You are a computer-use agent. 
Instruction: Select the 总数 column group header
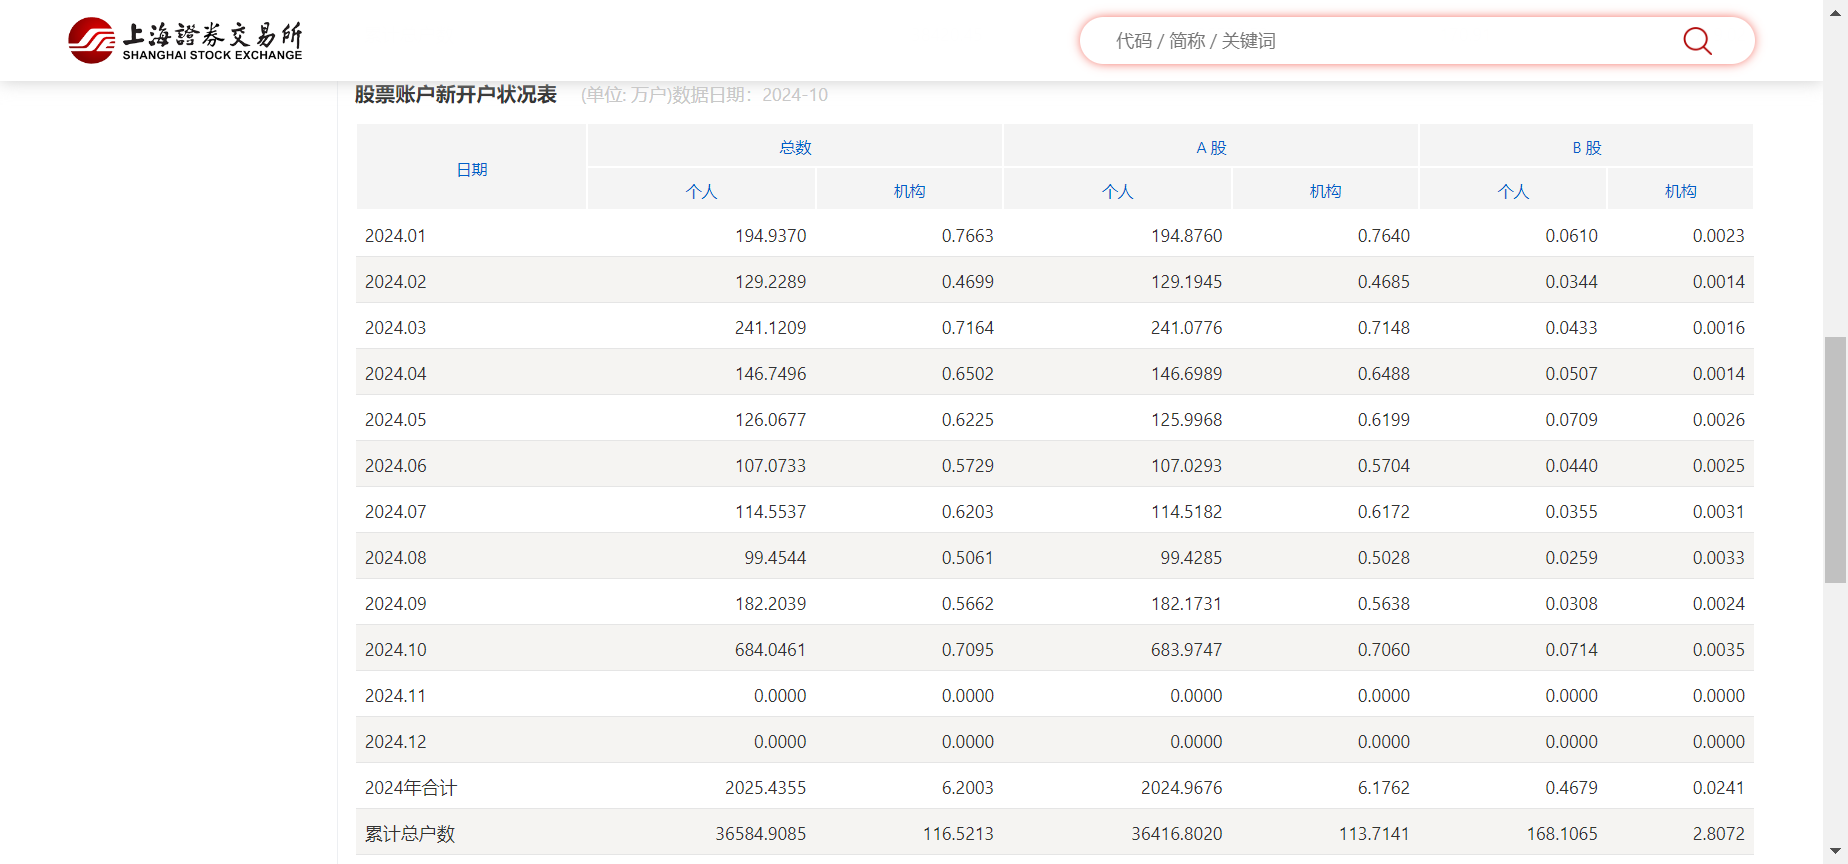pyautogui.click(x=795, y=147)
